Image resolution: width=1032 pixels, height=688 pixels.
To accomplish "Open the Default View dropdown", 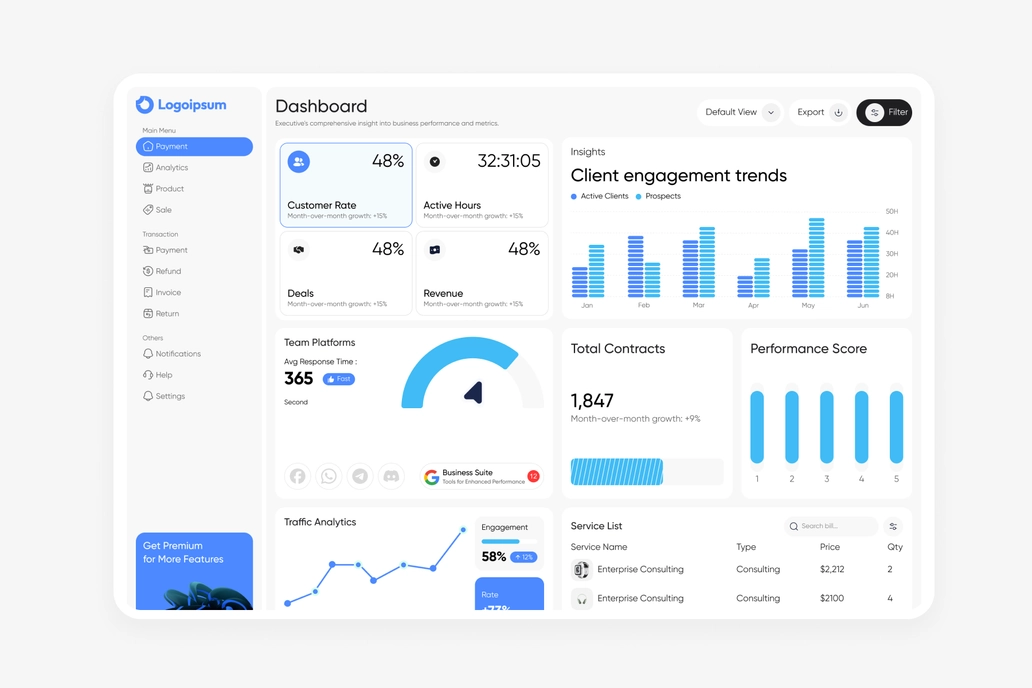I will (739, 112).
